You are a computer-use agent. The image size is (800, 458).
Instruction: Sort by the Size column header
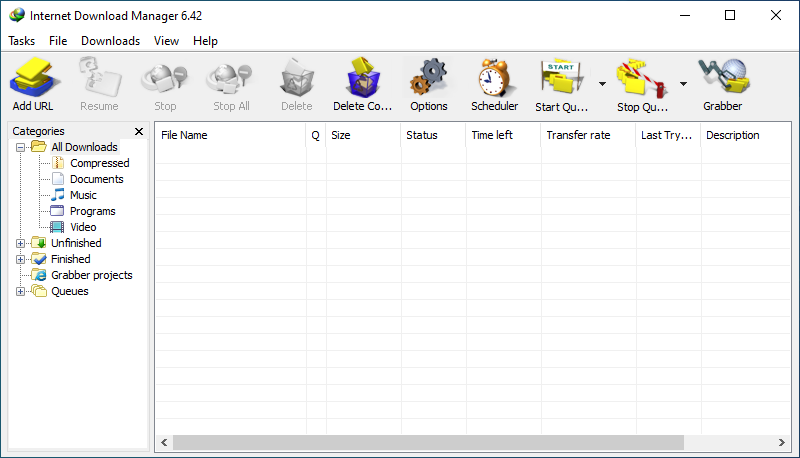tap(363, 135)
